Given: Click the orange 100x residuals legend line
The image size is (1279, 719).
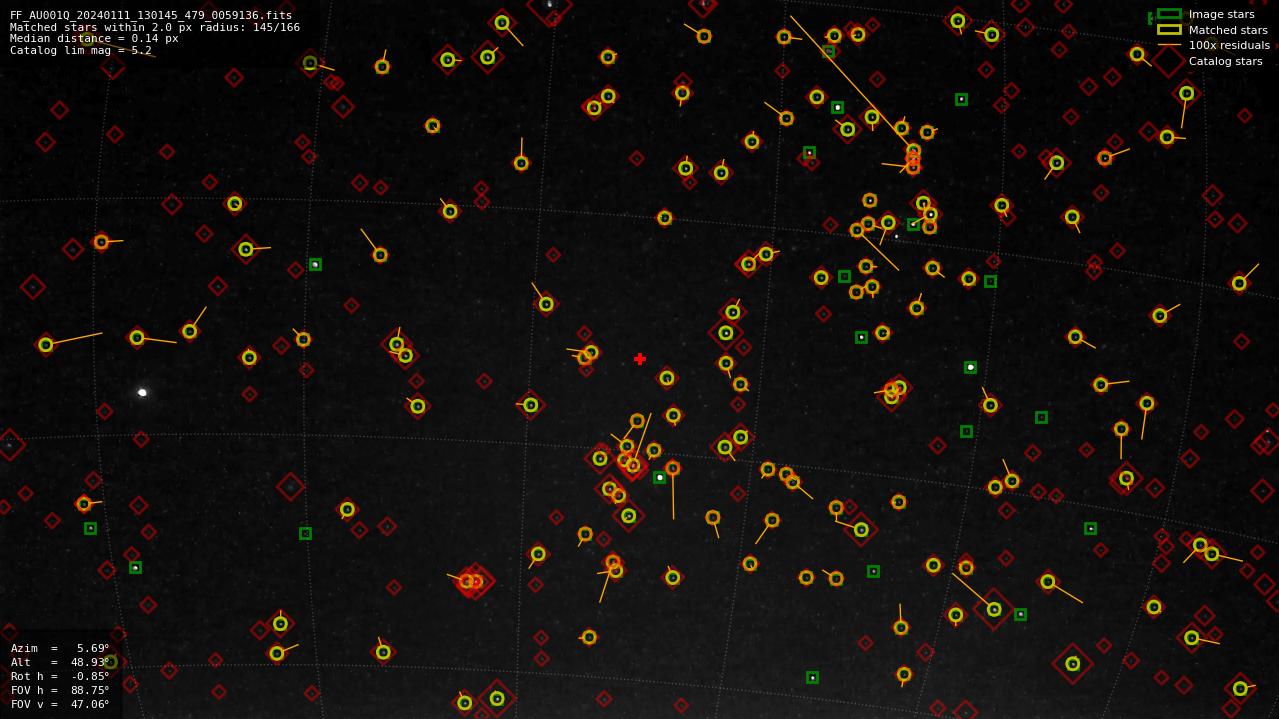Looking at the screenshot, I should coord(1169,45).
